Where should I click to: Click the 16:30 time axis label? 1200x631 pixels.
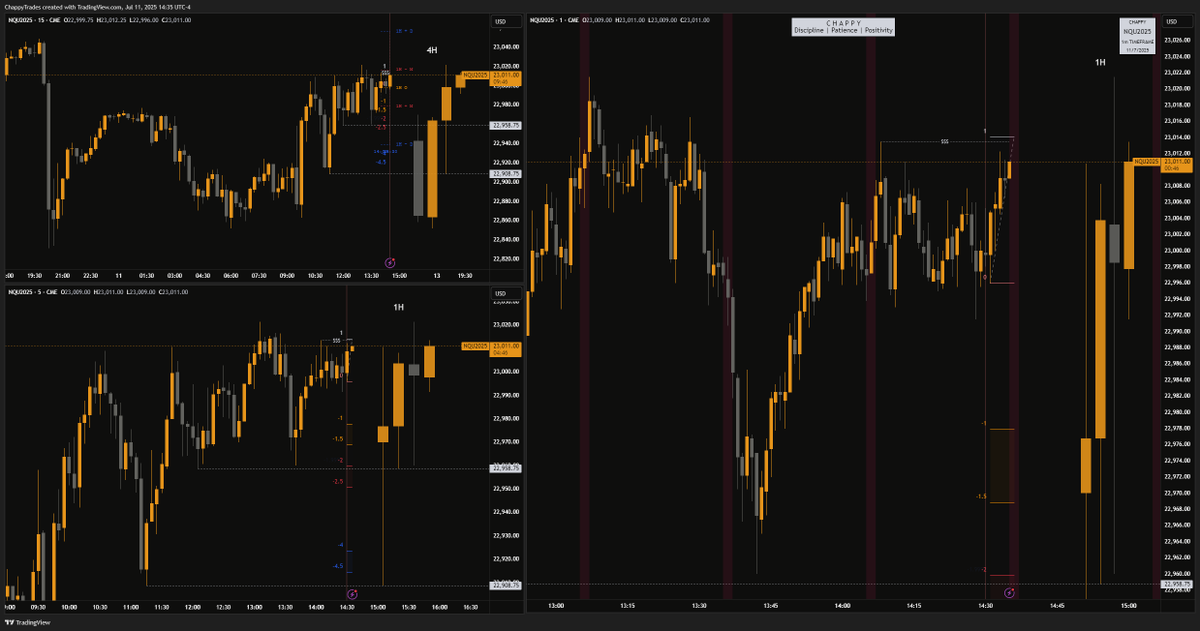pyautogui.click(x=469, y=607)
